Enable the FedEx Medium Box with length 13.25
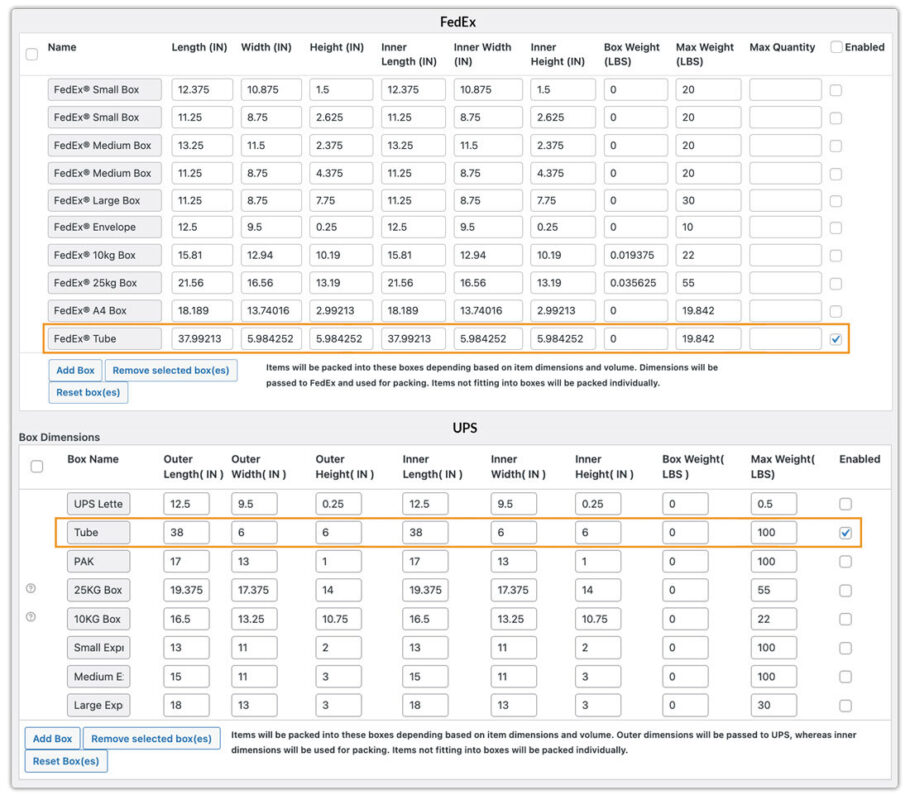 coord(836,146)
